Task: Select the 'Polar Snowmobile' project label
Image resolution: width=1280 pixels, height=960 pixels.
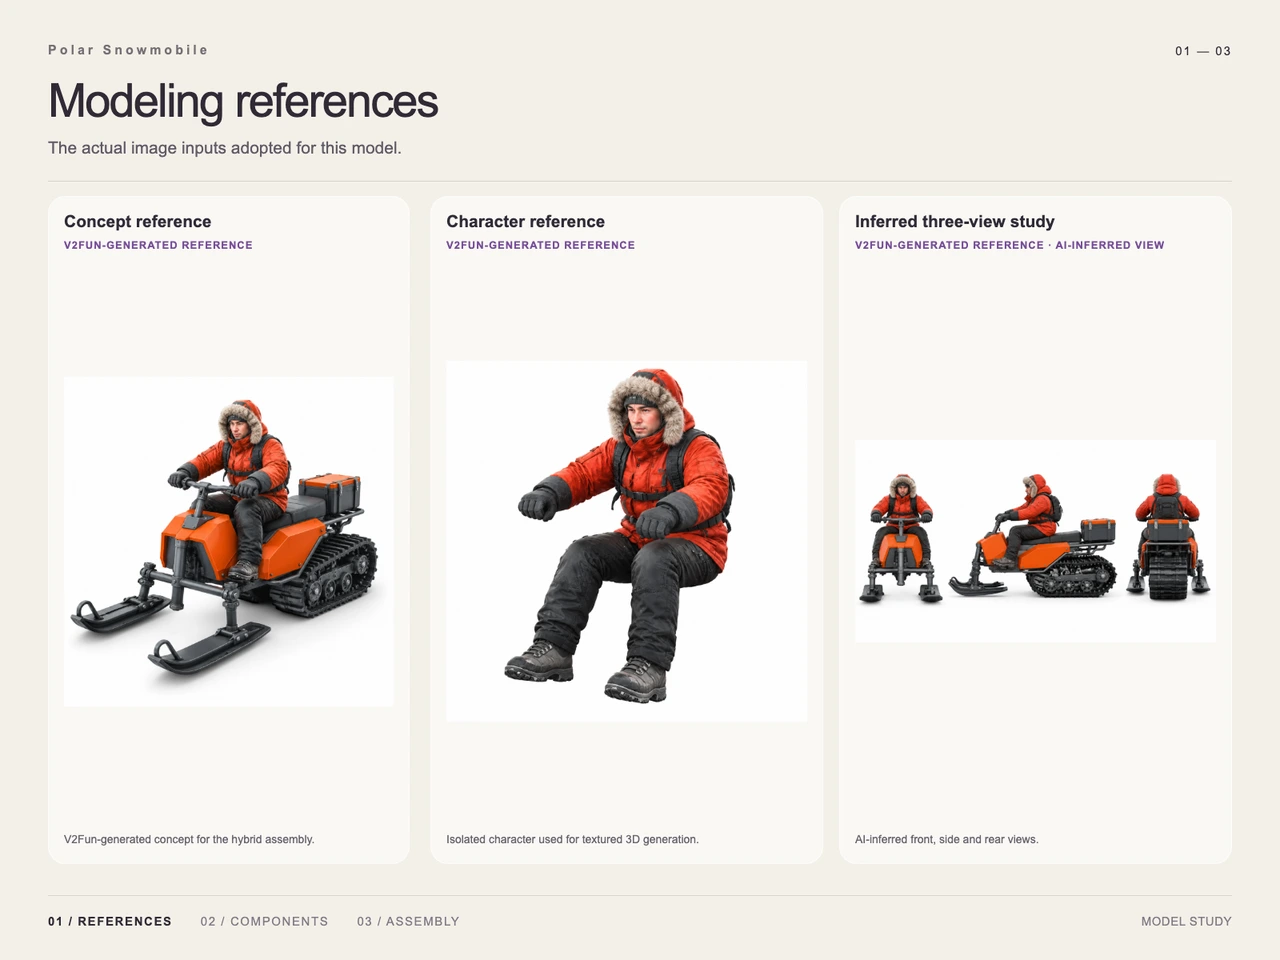Action: pyautogui.click(x=128, y=50)
